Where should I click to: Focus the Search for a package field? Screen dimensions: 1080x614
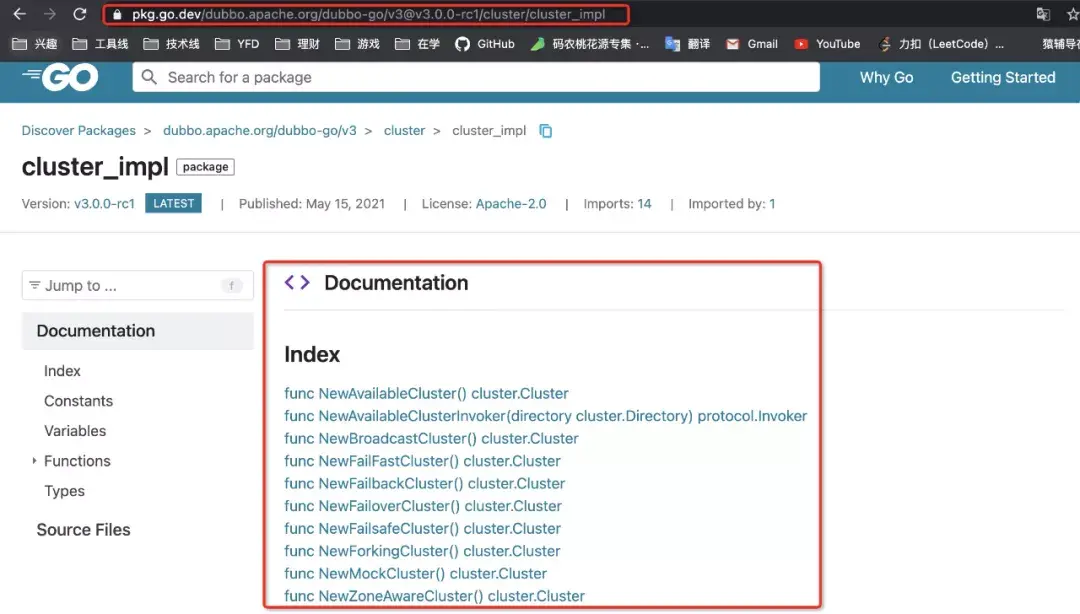(x=476, y=77)
